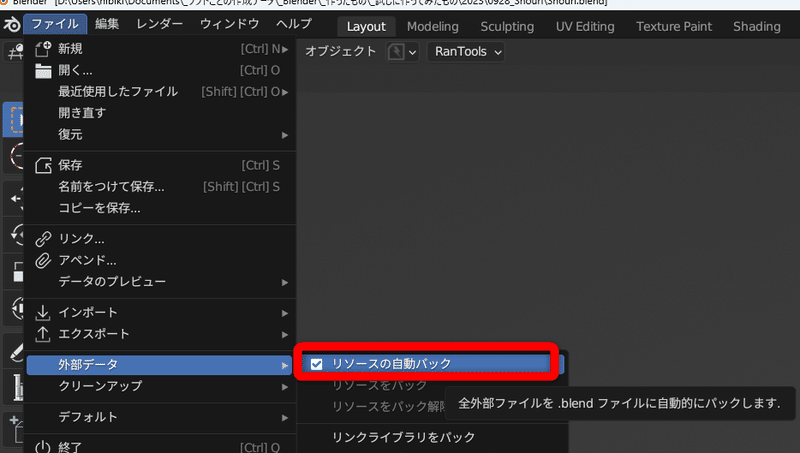The width and height of the screenshot is (800, 453).
Task: Choose 終了 menu entry
Action: click(159, 447)
